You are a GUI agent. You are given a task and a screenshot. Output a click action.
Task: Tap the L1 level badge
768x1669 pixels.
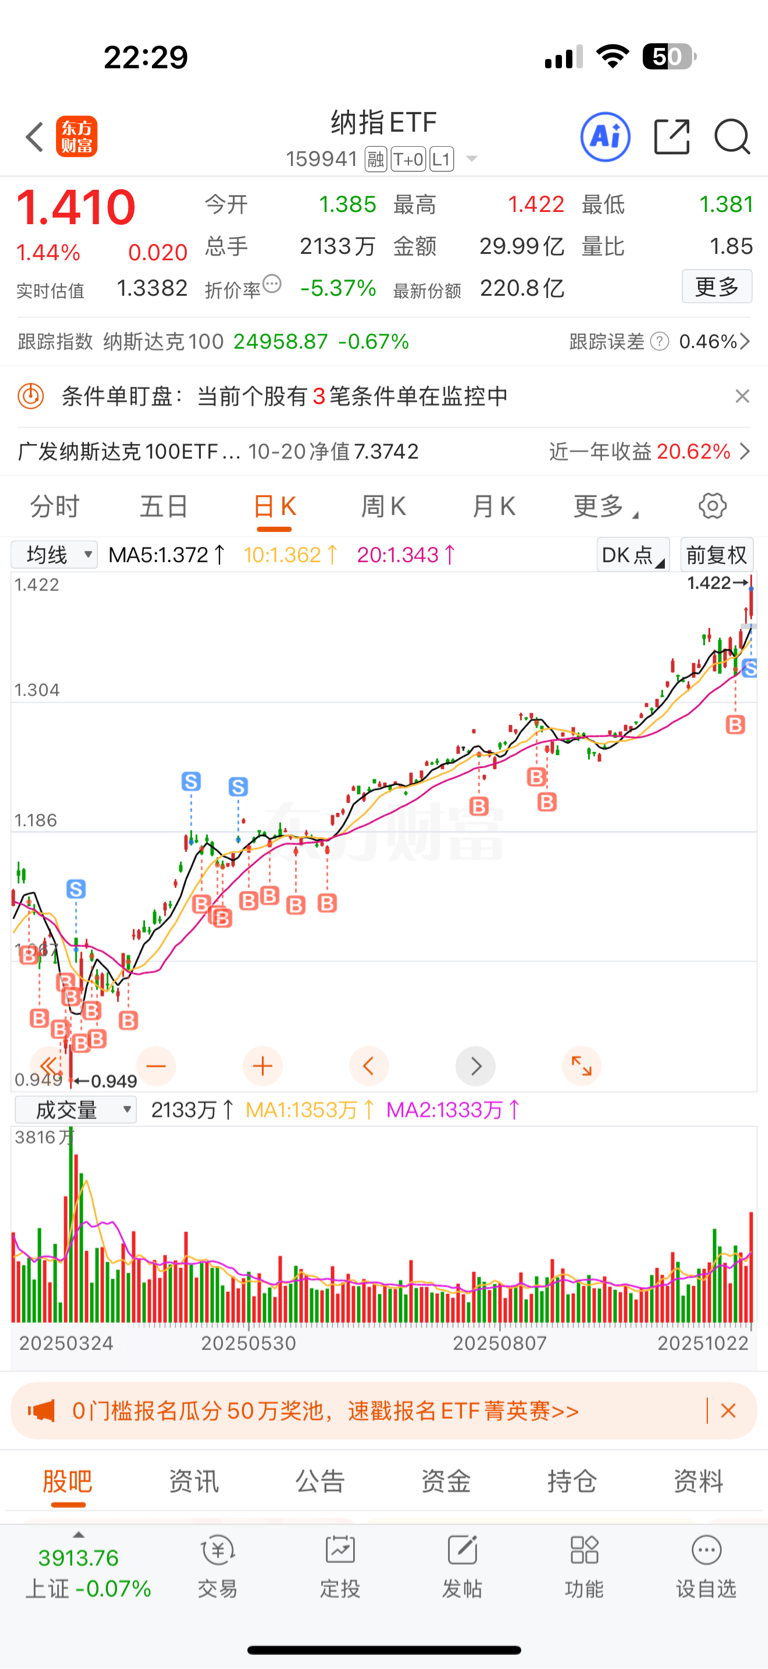point(441,159)
